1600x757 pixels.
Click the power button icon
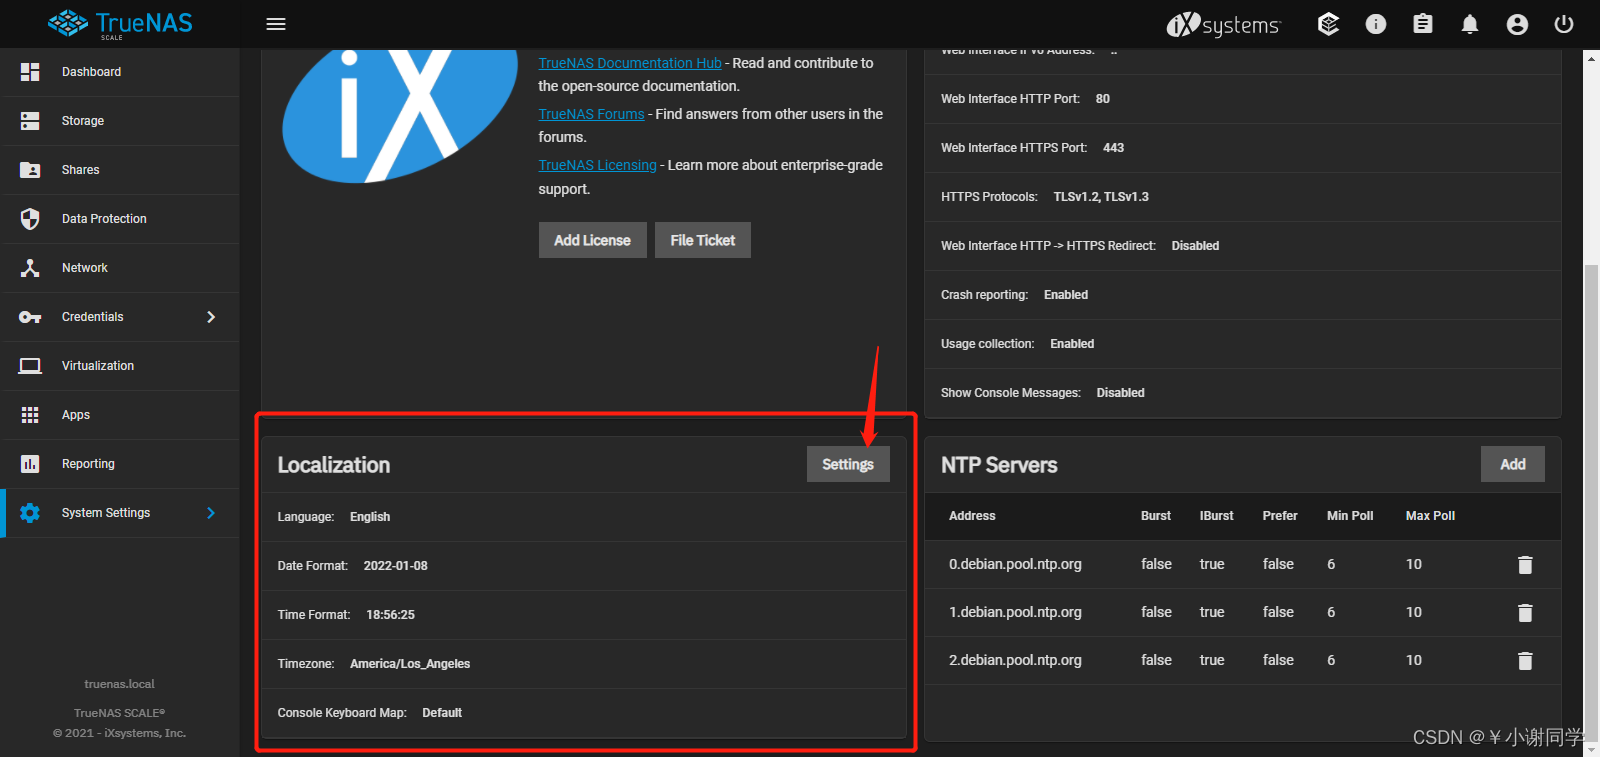[x=1564, y=24]
